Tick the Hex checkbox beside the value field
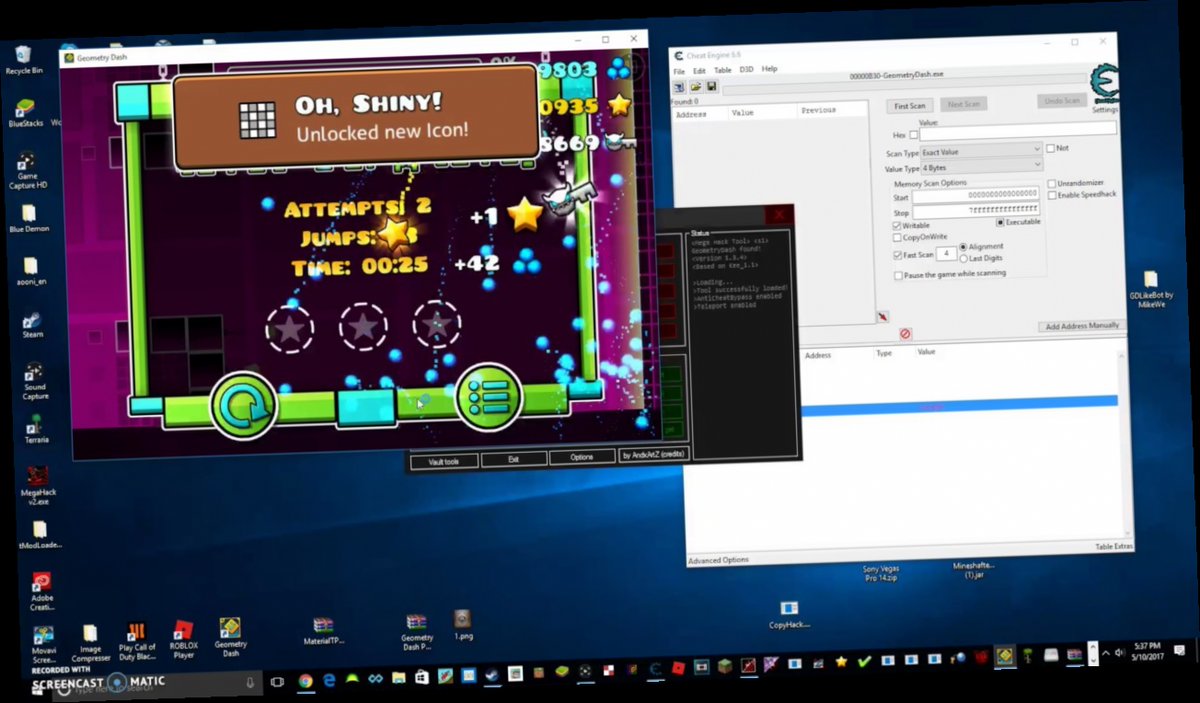Viewport: 1200px width, 703px height. pyautogui.click(x=913, y=135)
